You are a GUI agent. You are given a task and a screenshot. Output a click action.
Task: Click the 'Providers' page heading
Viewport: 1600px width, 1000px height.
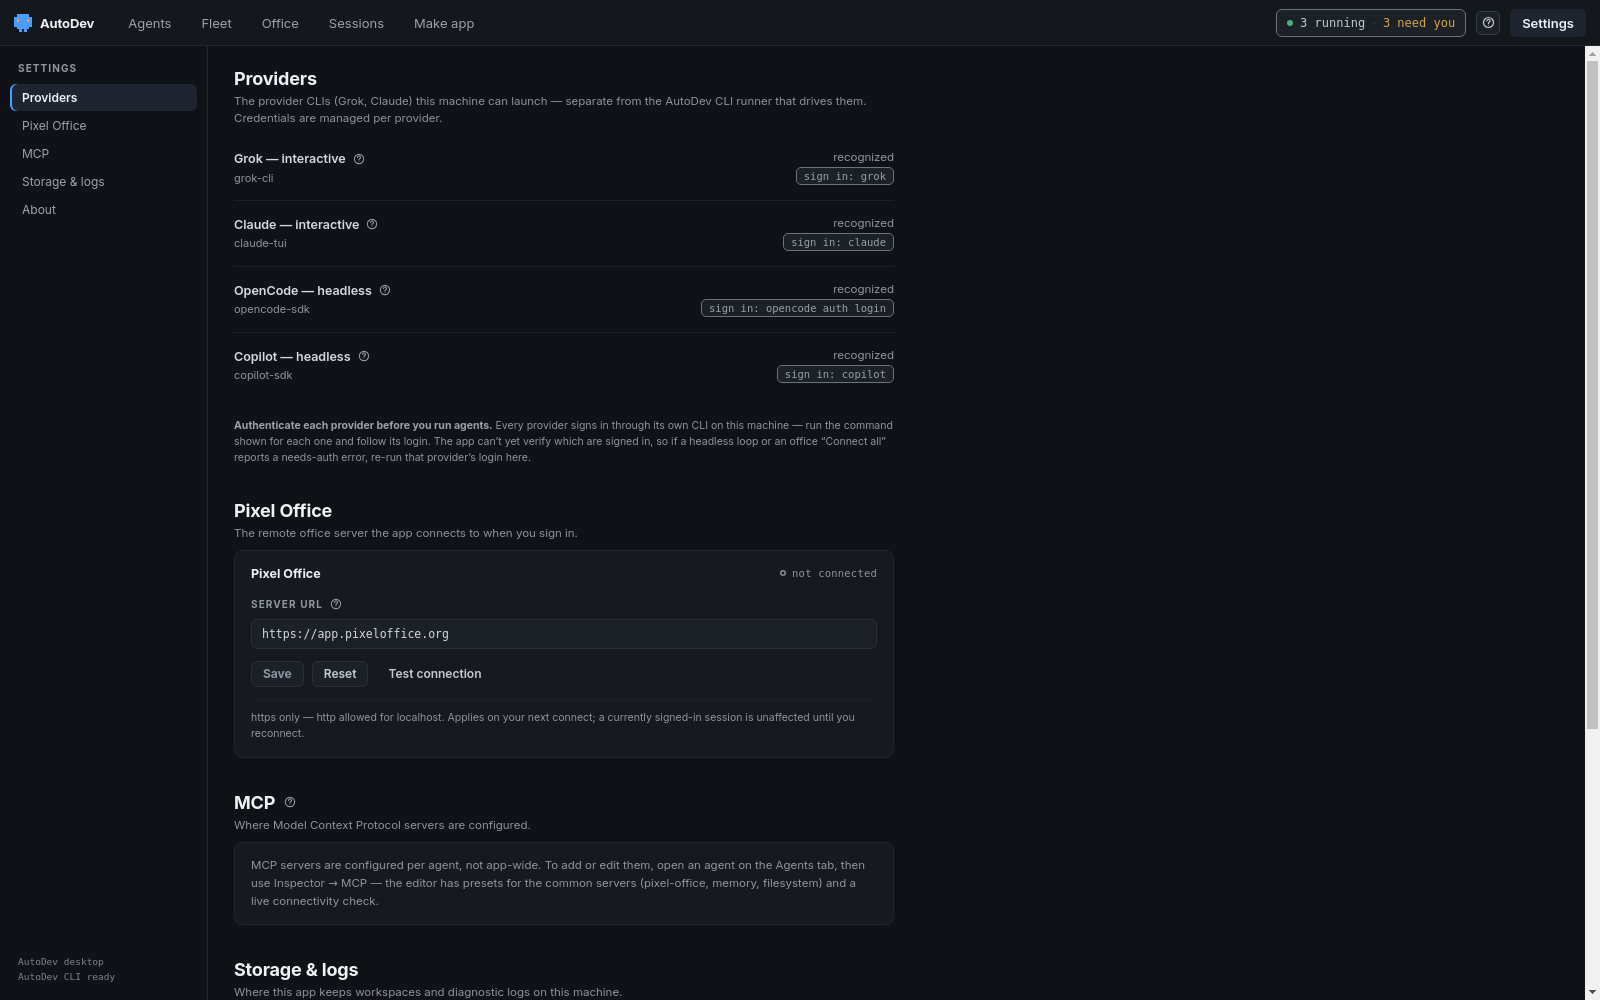pos(275,79)
